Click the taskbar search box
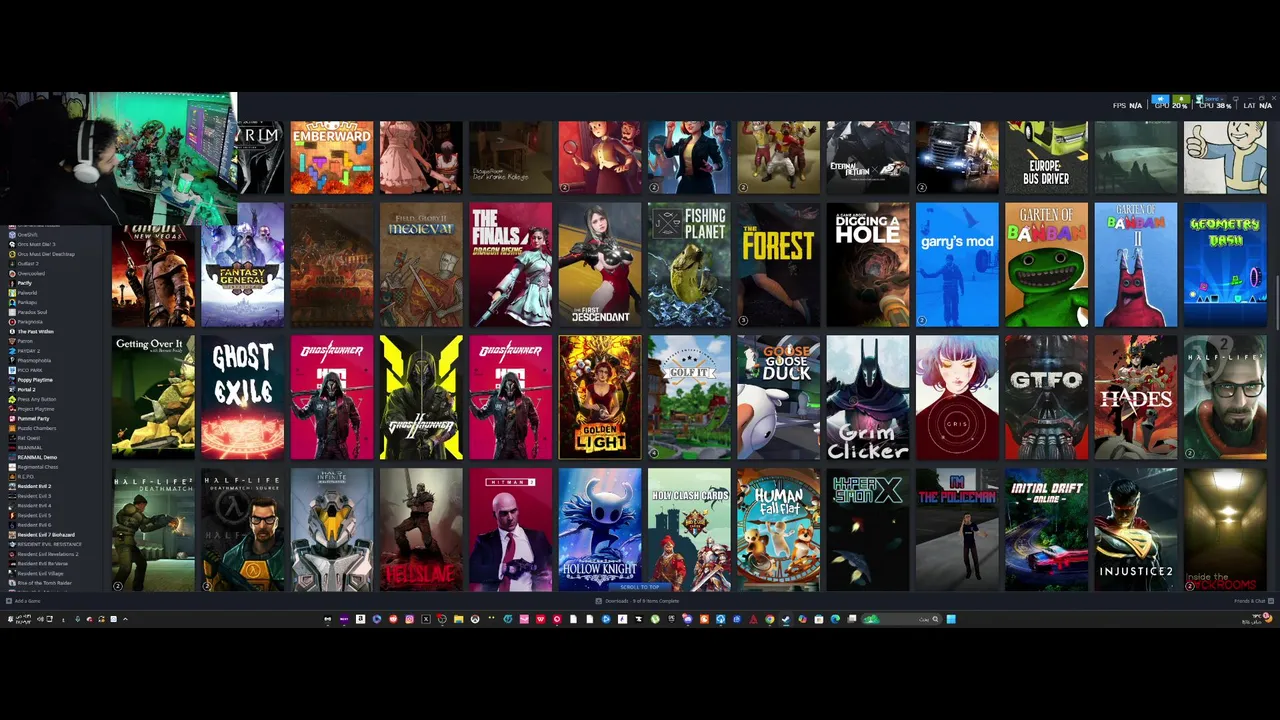 [x=901, y=619]
